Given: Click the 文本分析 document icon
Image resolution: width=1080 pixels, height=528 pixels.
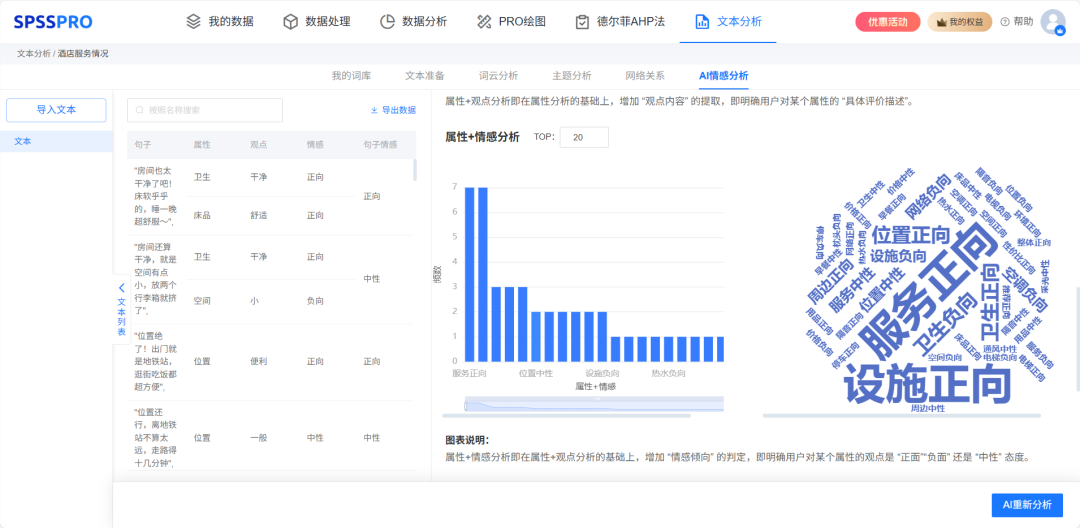Looking at the screenshot, I should pyautogui.click(x=702, y=21).
